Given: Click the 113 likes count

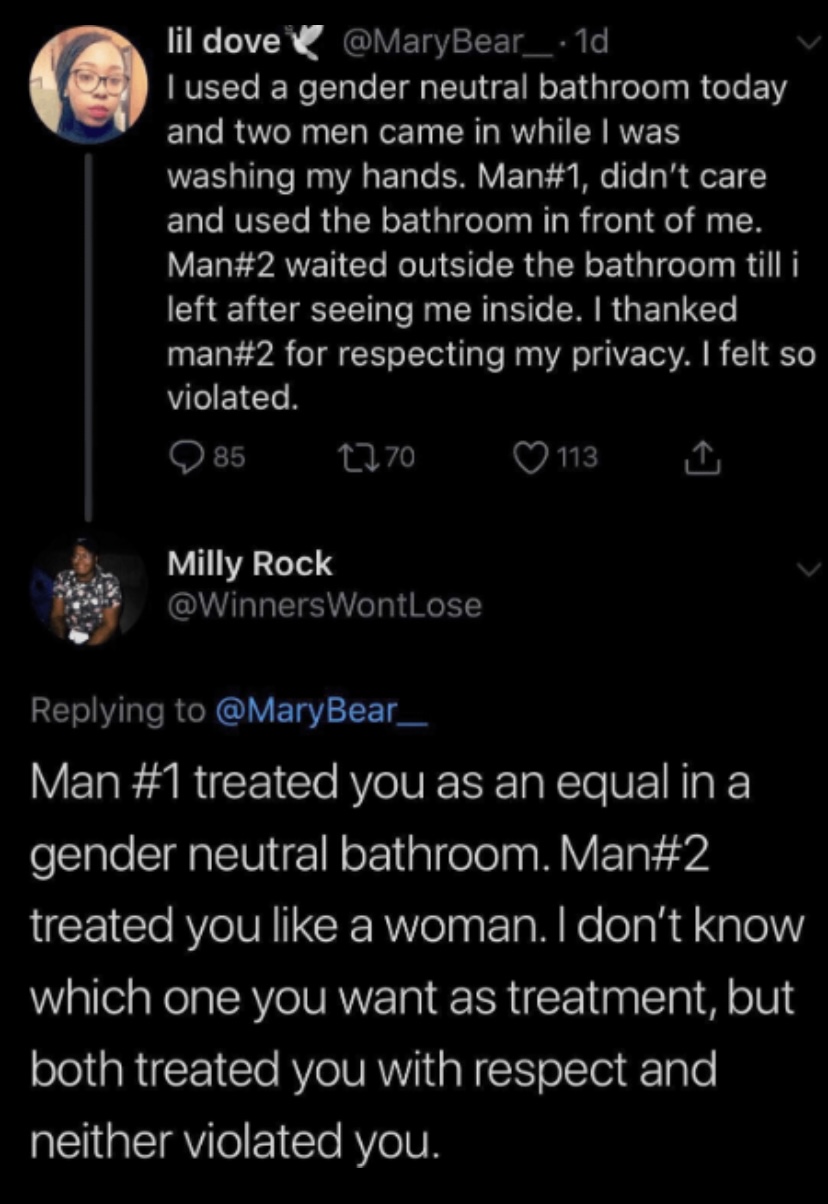Looking at the screenshot, I should (x=577, y=458).
